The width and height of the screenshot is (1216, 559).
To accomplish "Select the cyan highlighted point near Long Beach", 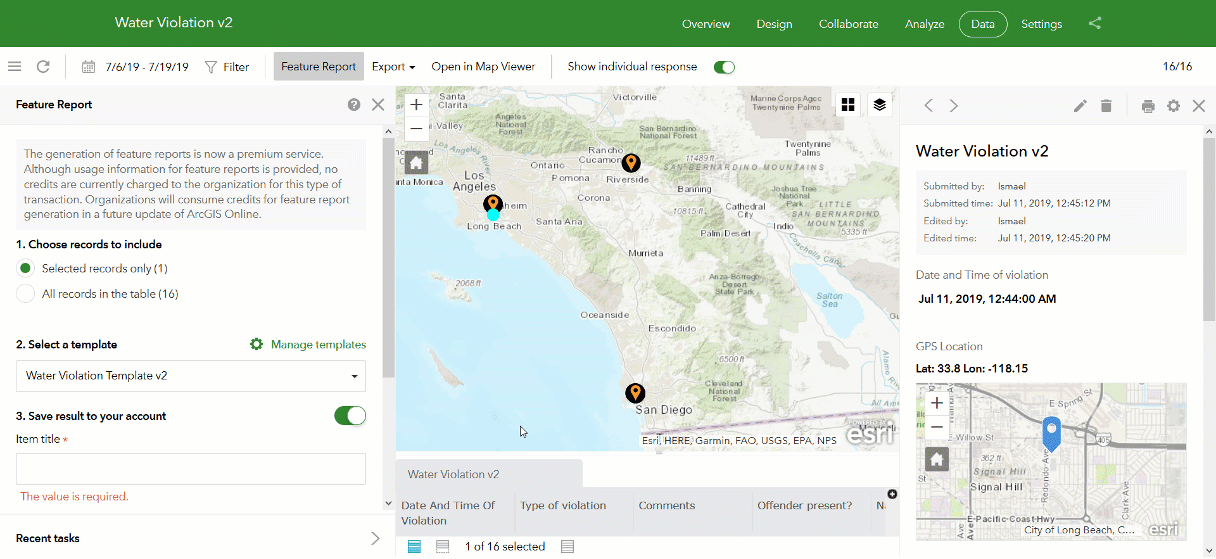I will (x=493, y=214).
